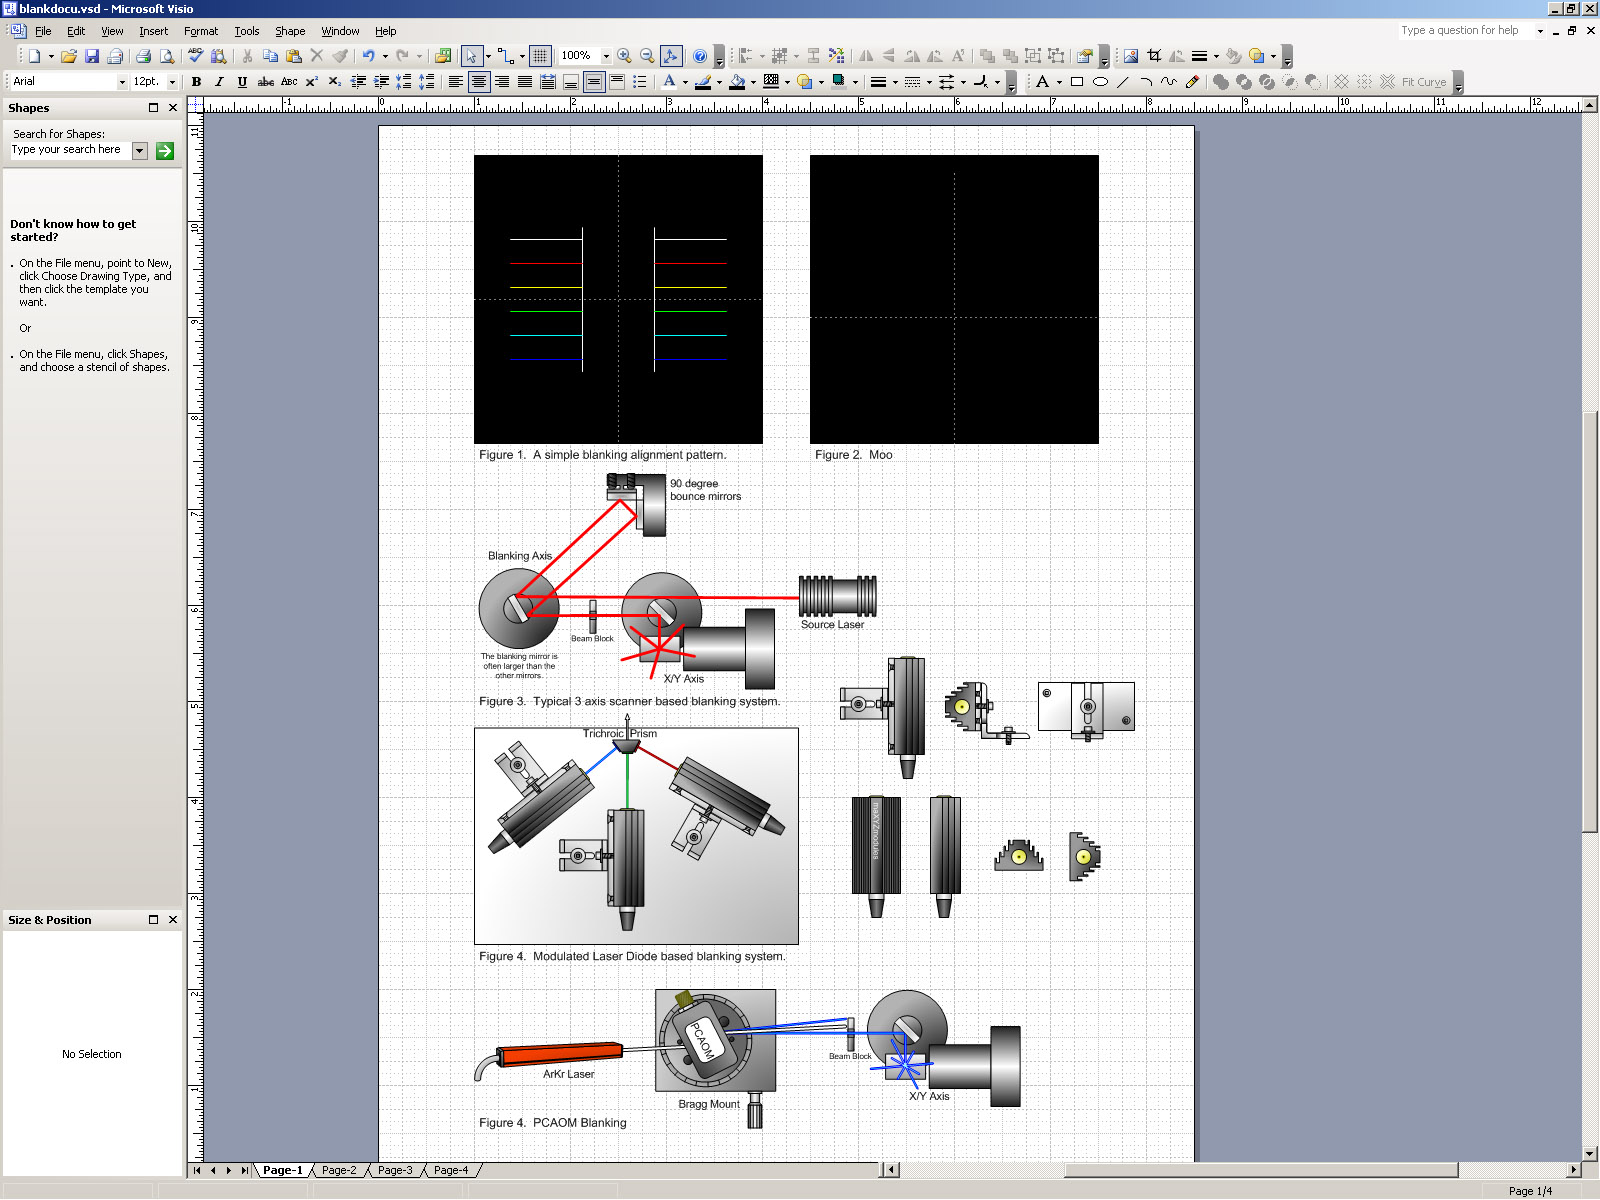Image resolution: width=1600 pixels, height=1200 pixels.
Task: Run the spelling check icon
Action: coord(196,56)
